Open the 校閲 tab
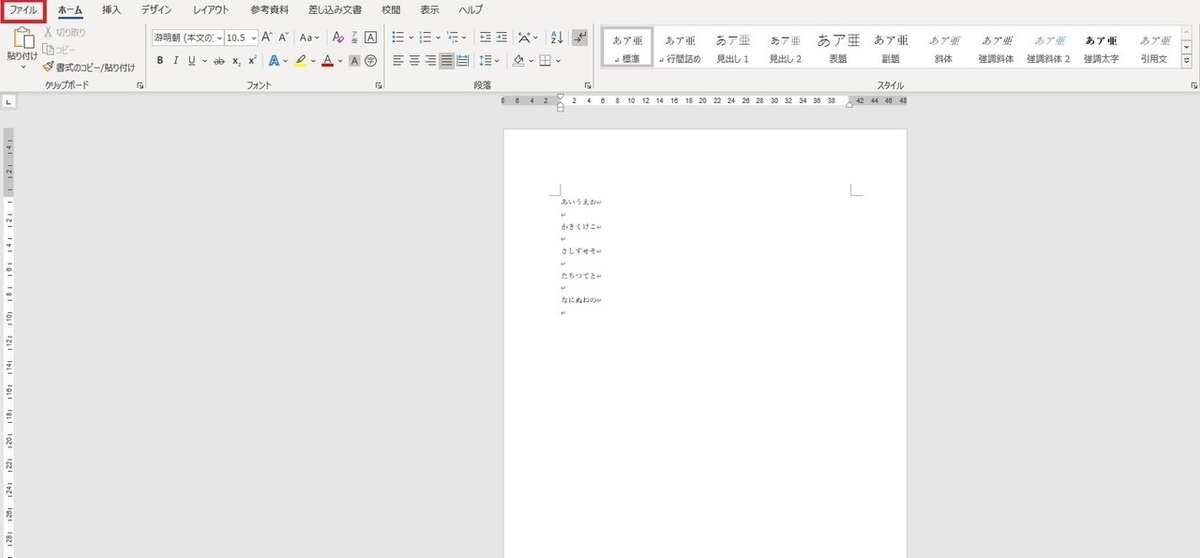The width and height of the screenshot is (1200, 558). click(391, 9)
